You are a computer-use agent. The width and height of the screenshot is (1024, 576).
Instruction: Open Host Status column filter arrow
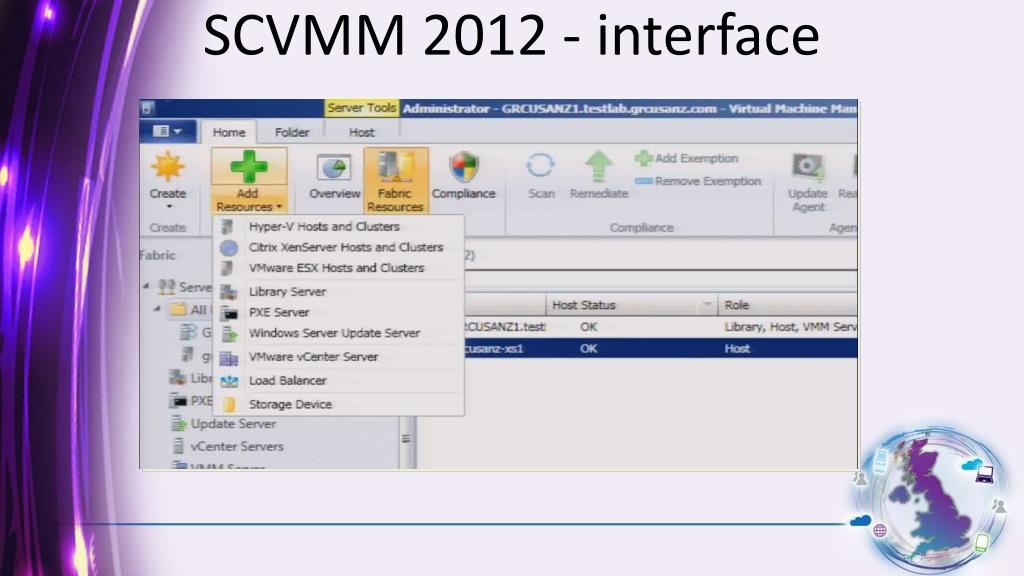pyautogui.click(x=706, y=305)
